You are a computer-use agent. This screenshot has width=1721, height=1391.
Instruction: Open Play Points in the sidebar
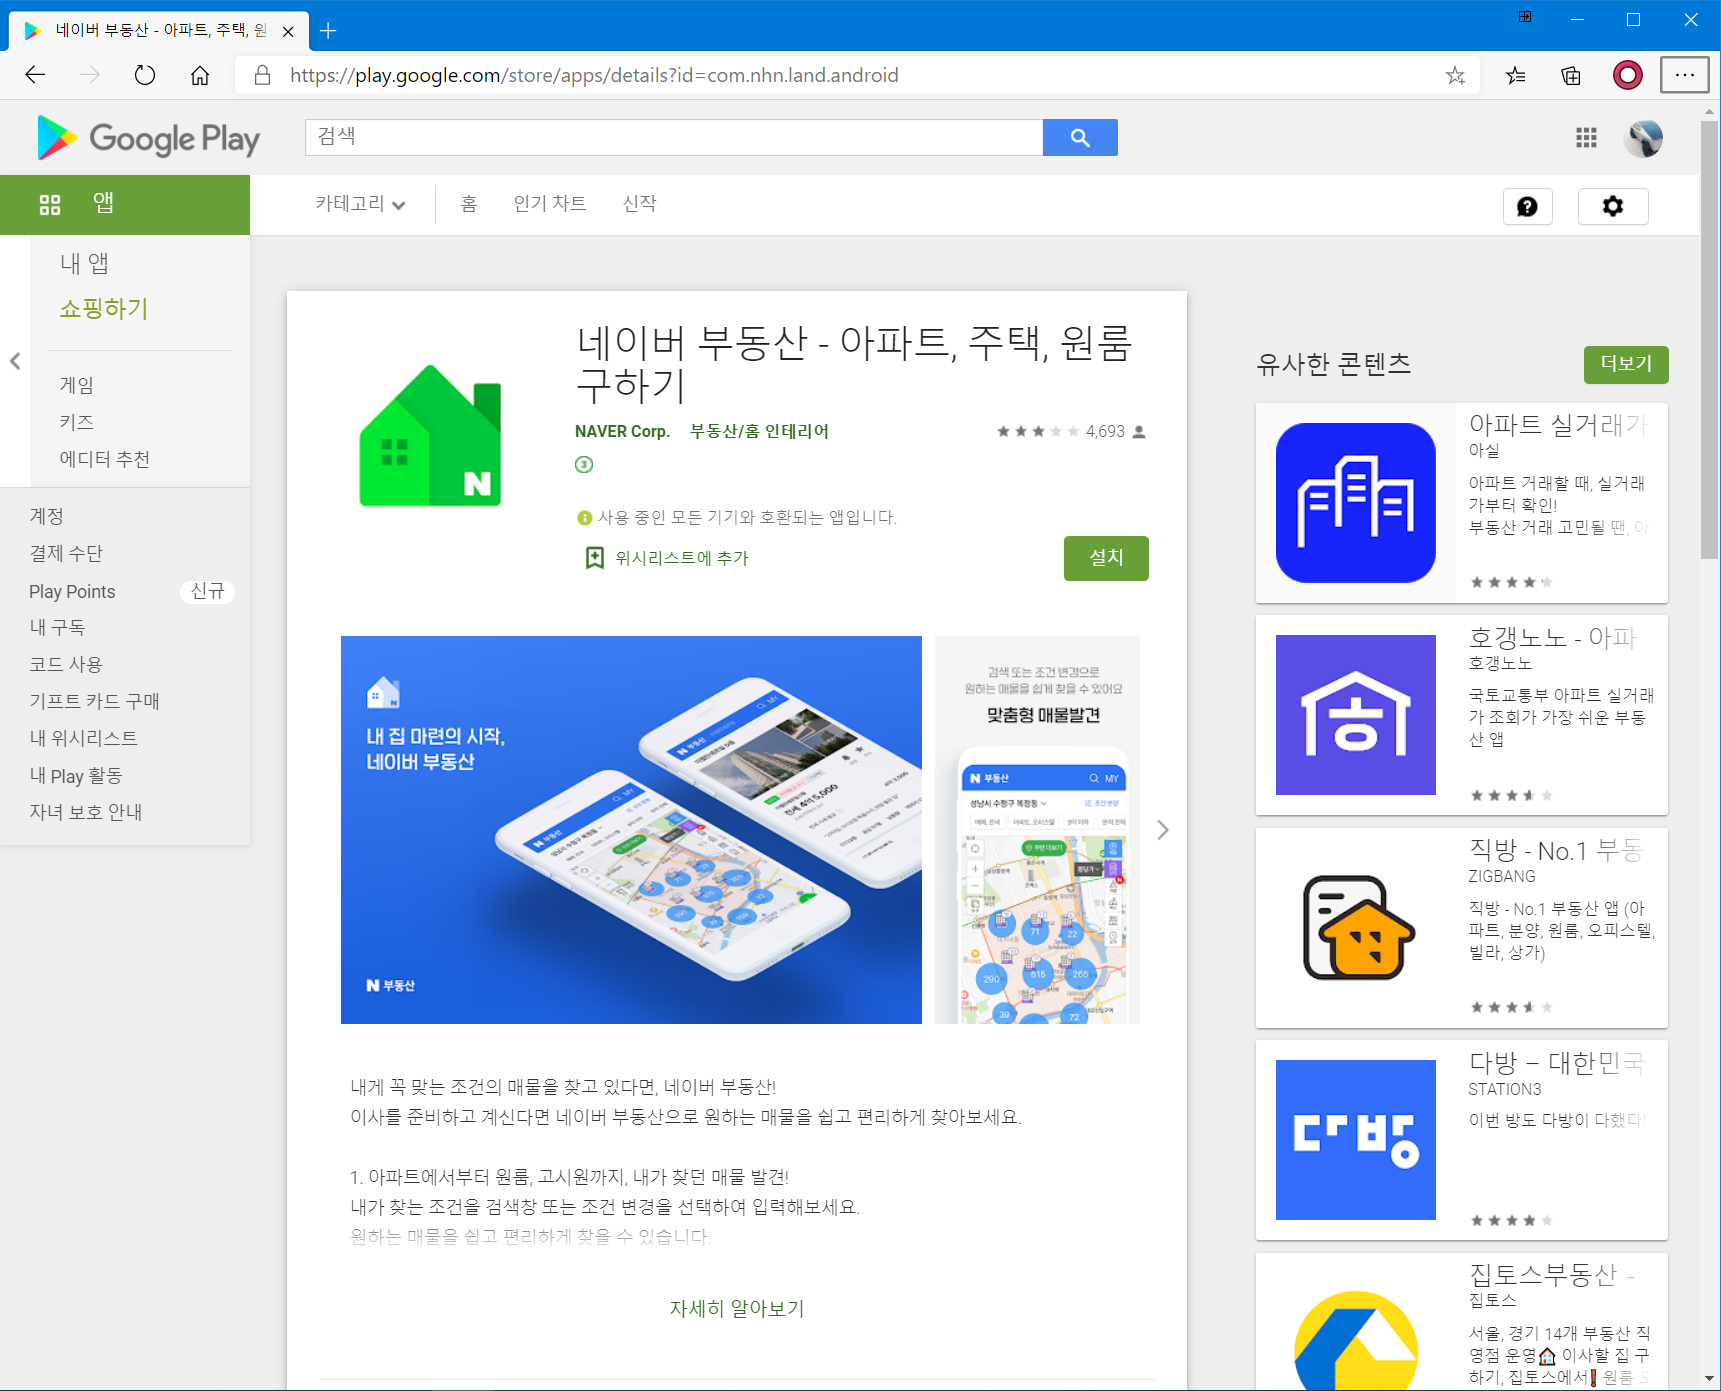point(72,591)
